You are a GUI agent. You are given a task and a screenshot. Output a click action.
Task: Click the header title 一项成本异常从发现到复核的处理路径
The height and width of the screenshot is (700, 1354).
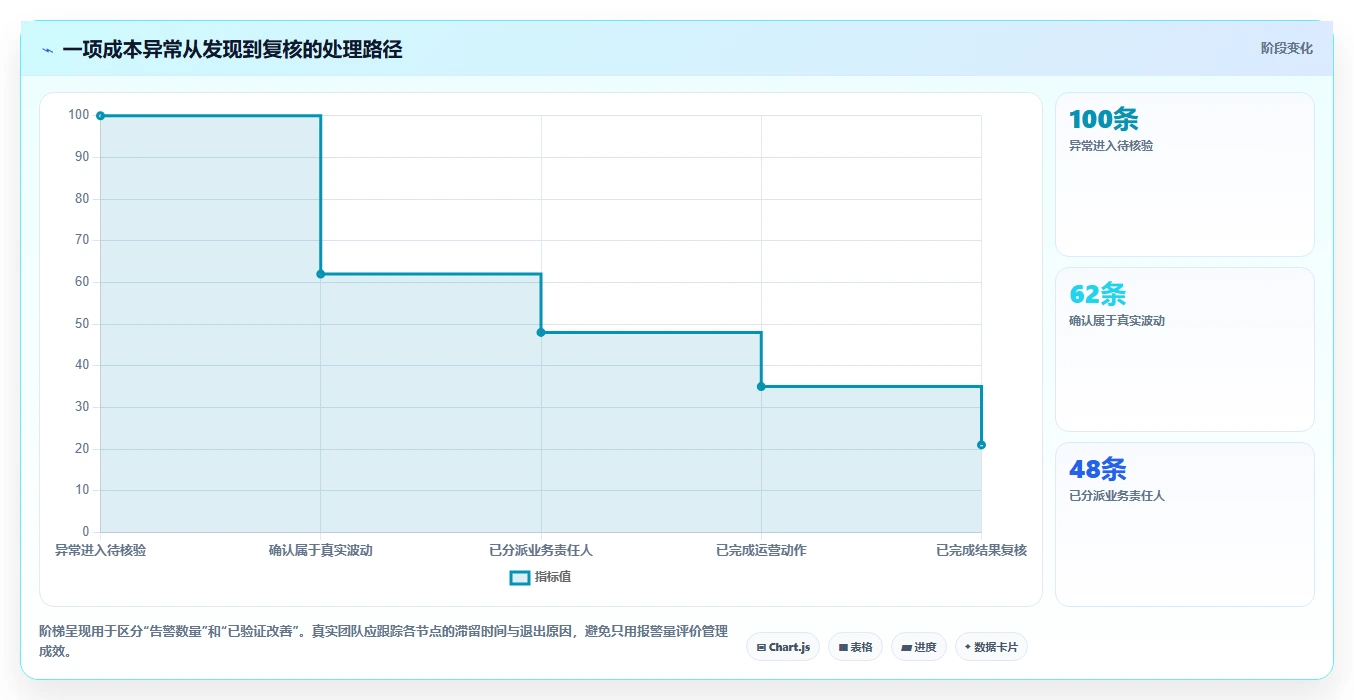(232, 49)
